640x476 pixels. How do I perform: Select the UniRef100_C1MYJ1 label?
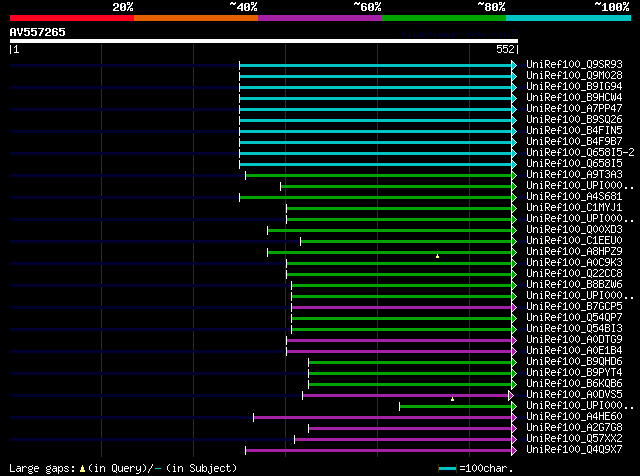point(574,208)
